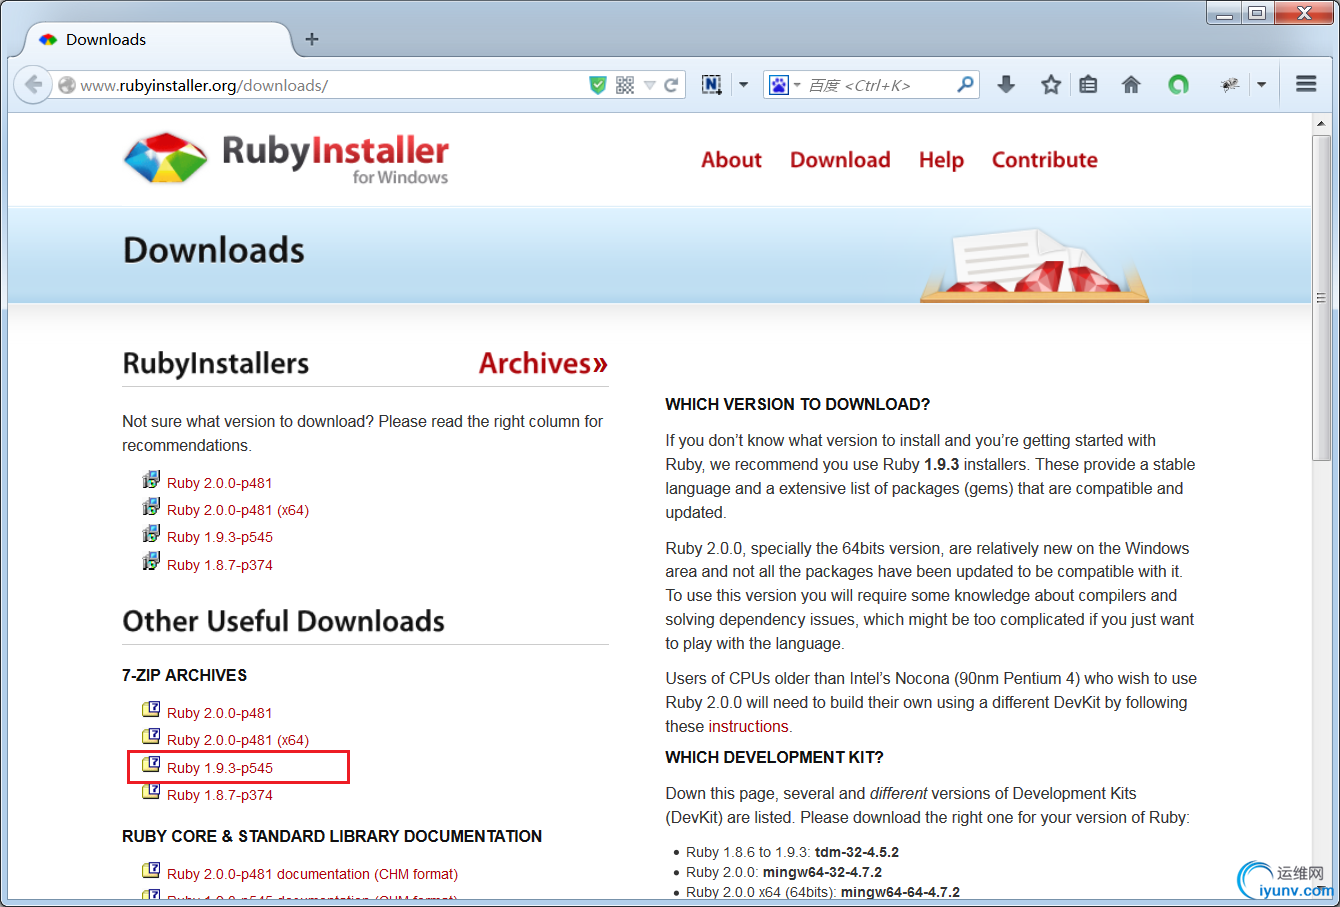The image size is (1340, 907).
Task: Open dropdown arrow beside ant icon
Action: coord(1261,85)
